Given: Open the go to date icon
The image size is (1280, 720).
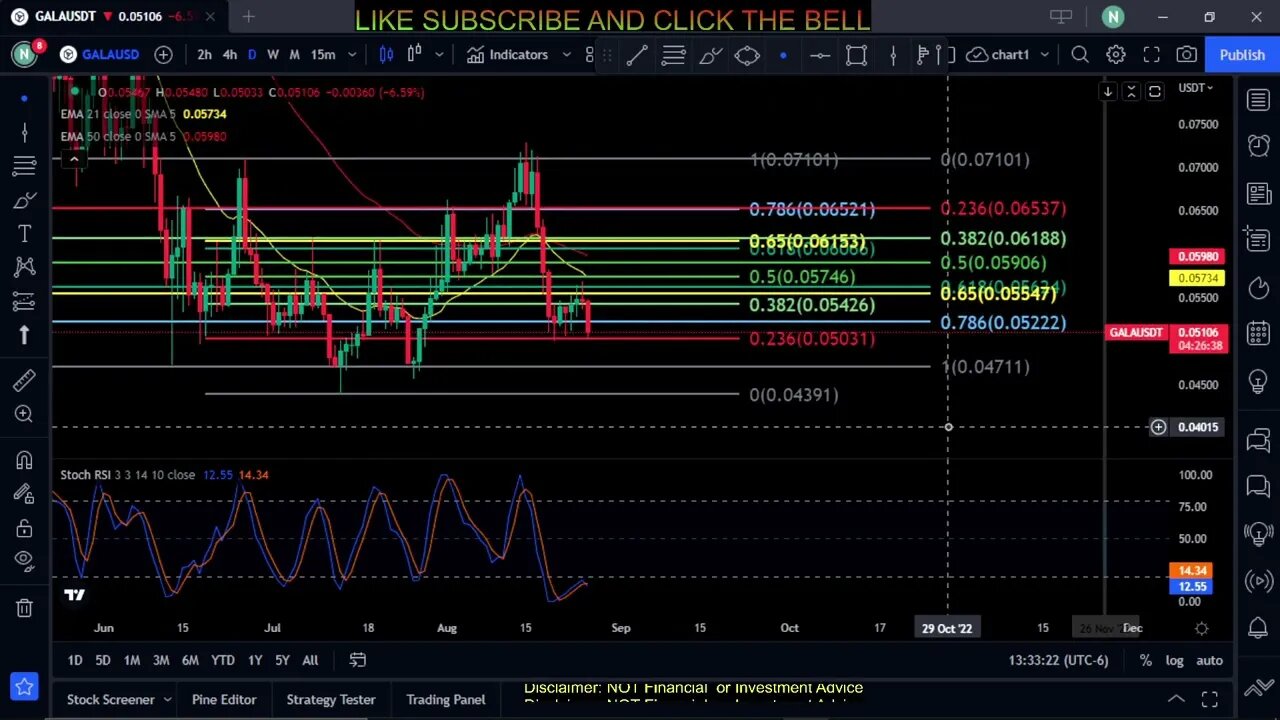Looking at the screenshot, I should tap(358, 660).
